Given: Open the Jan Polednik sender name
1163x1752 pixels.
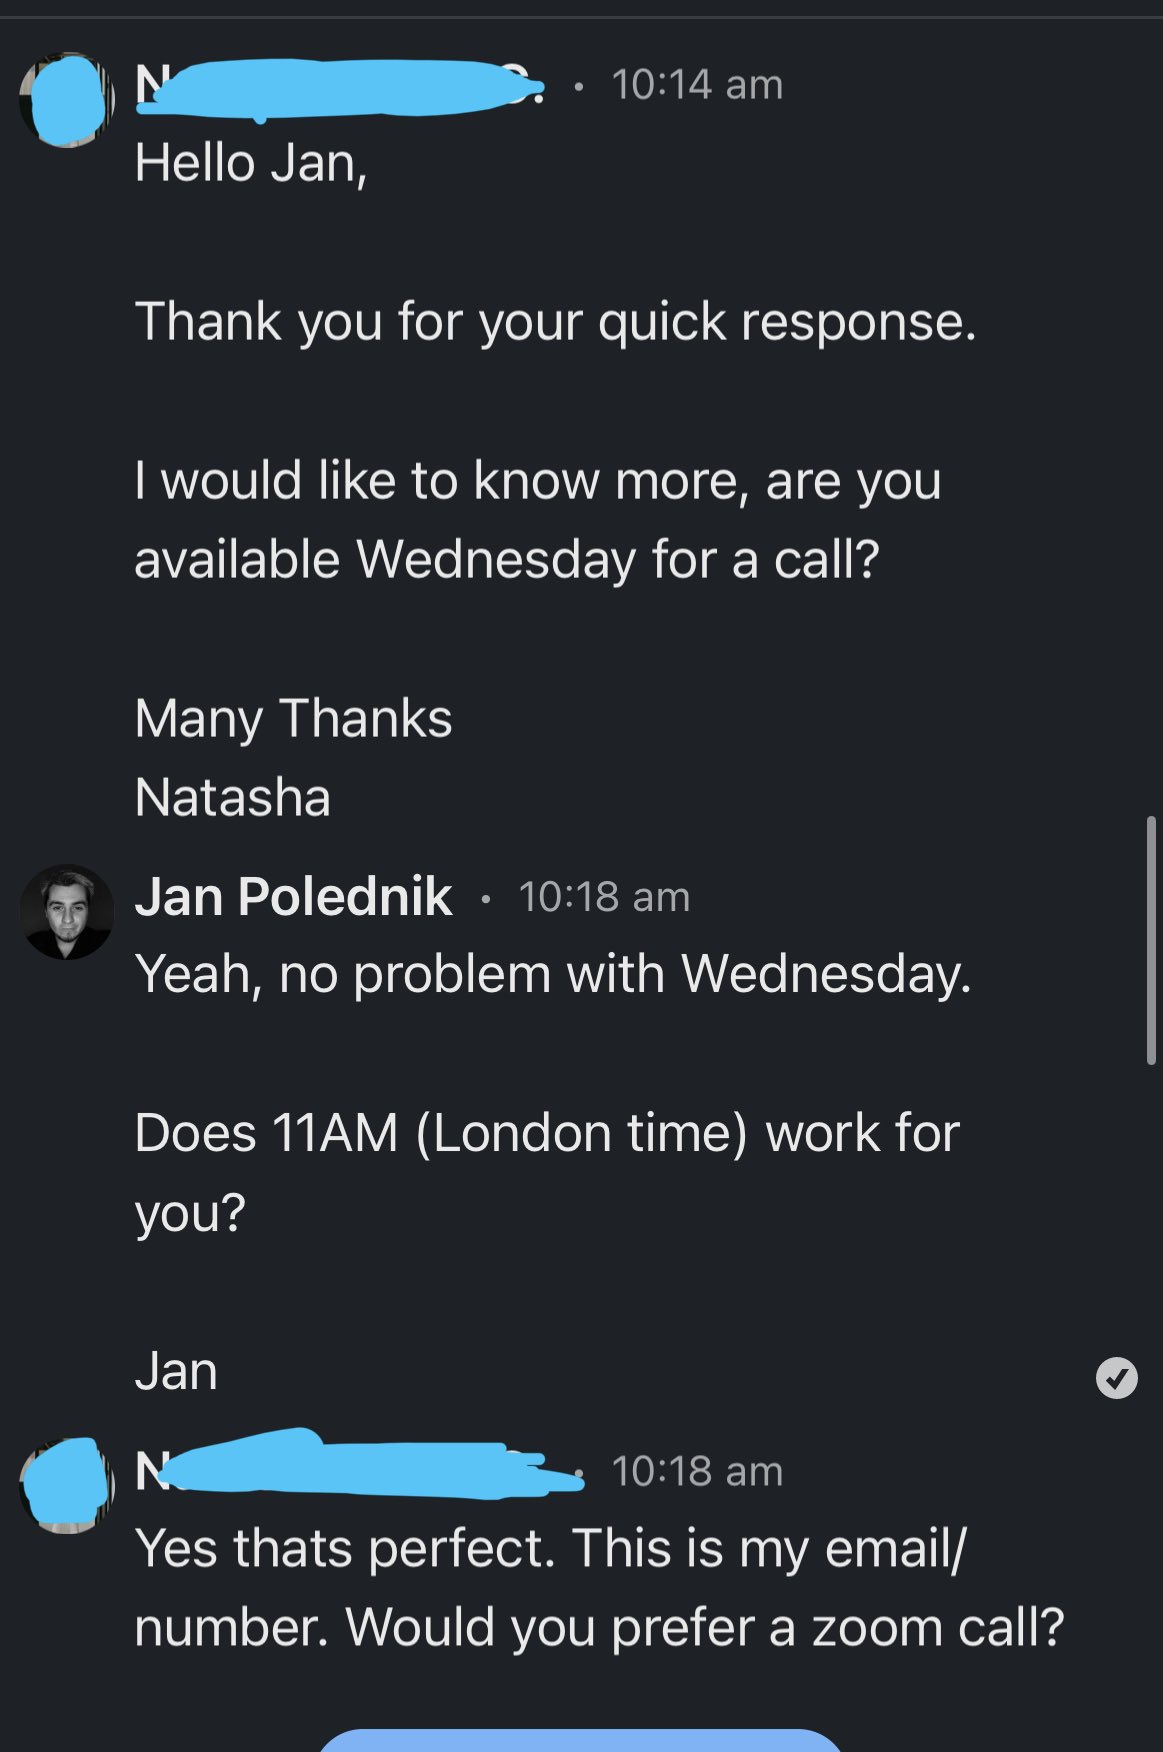Looking at the screenshot, I should 294,896.
